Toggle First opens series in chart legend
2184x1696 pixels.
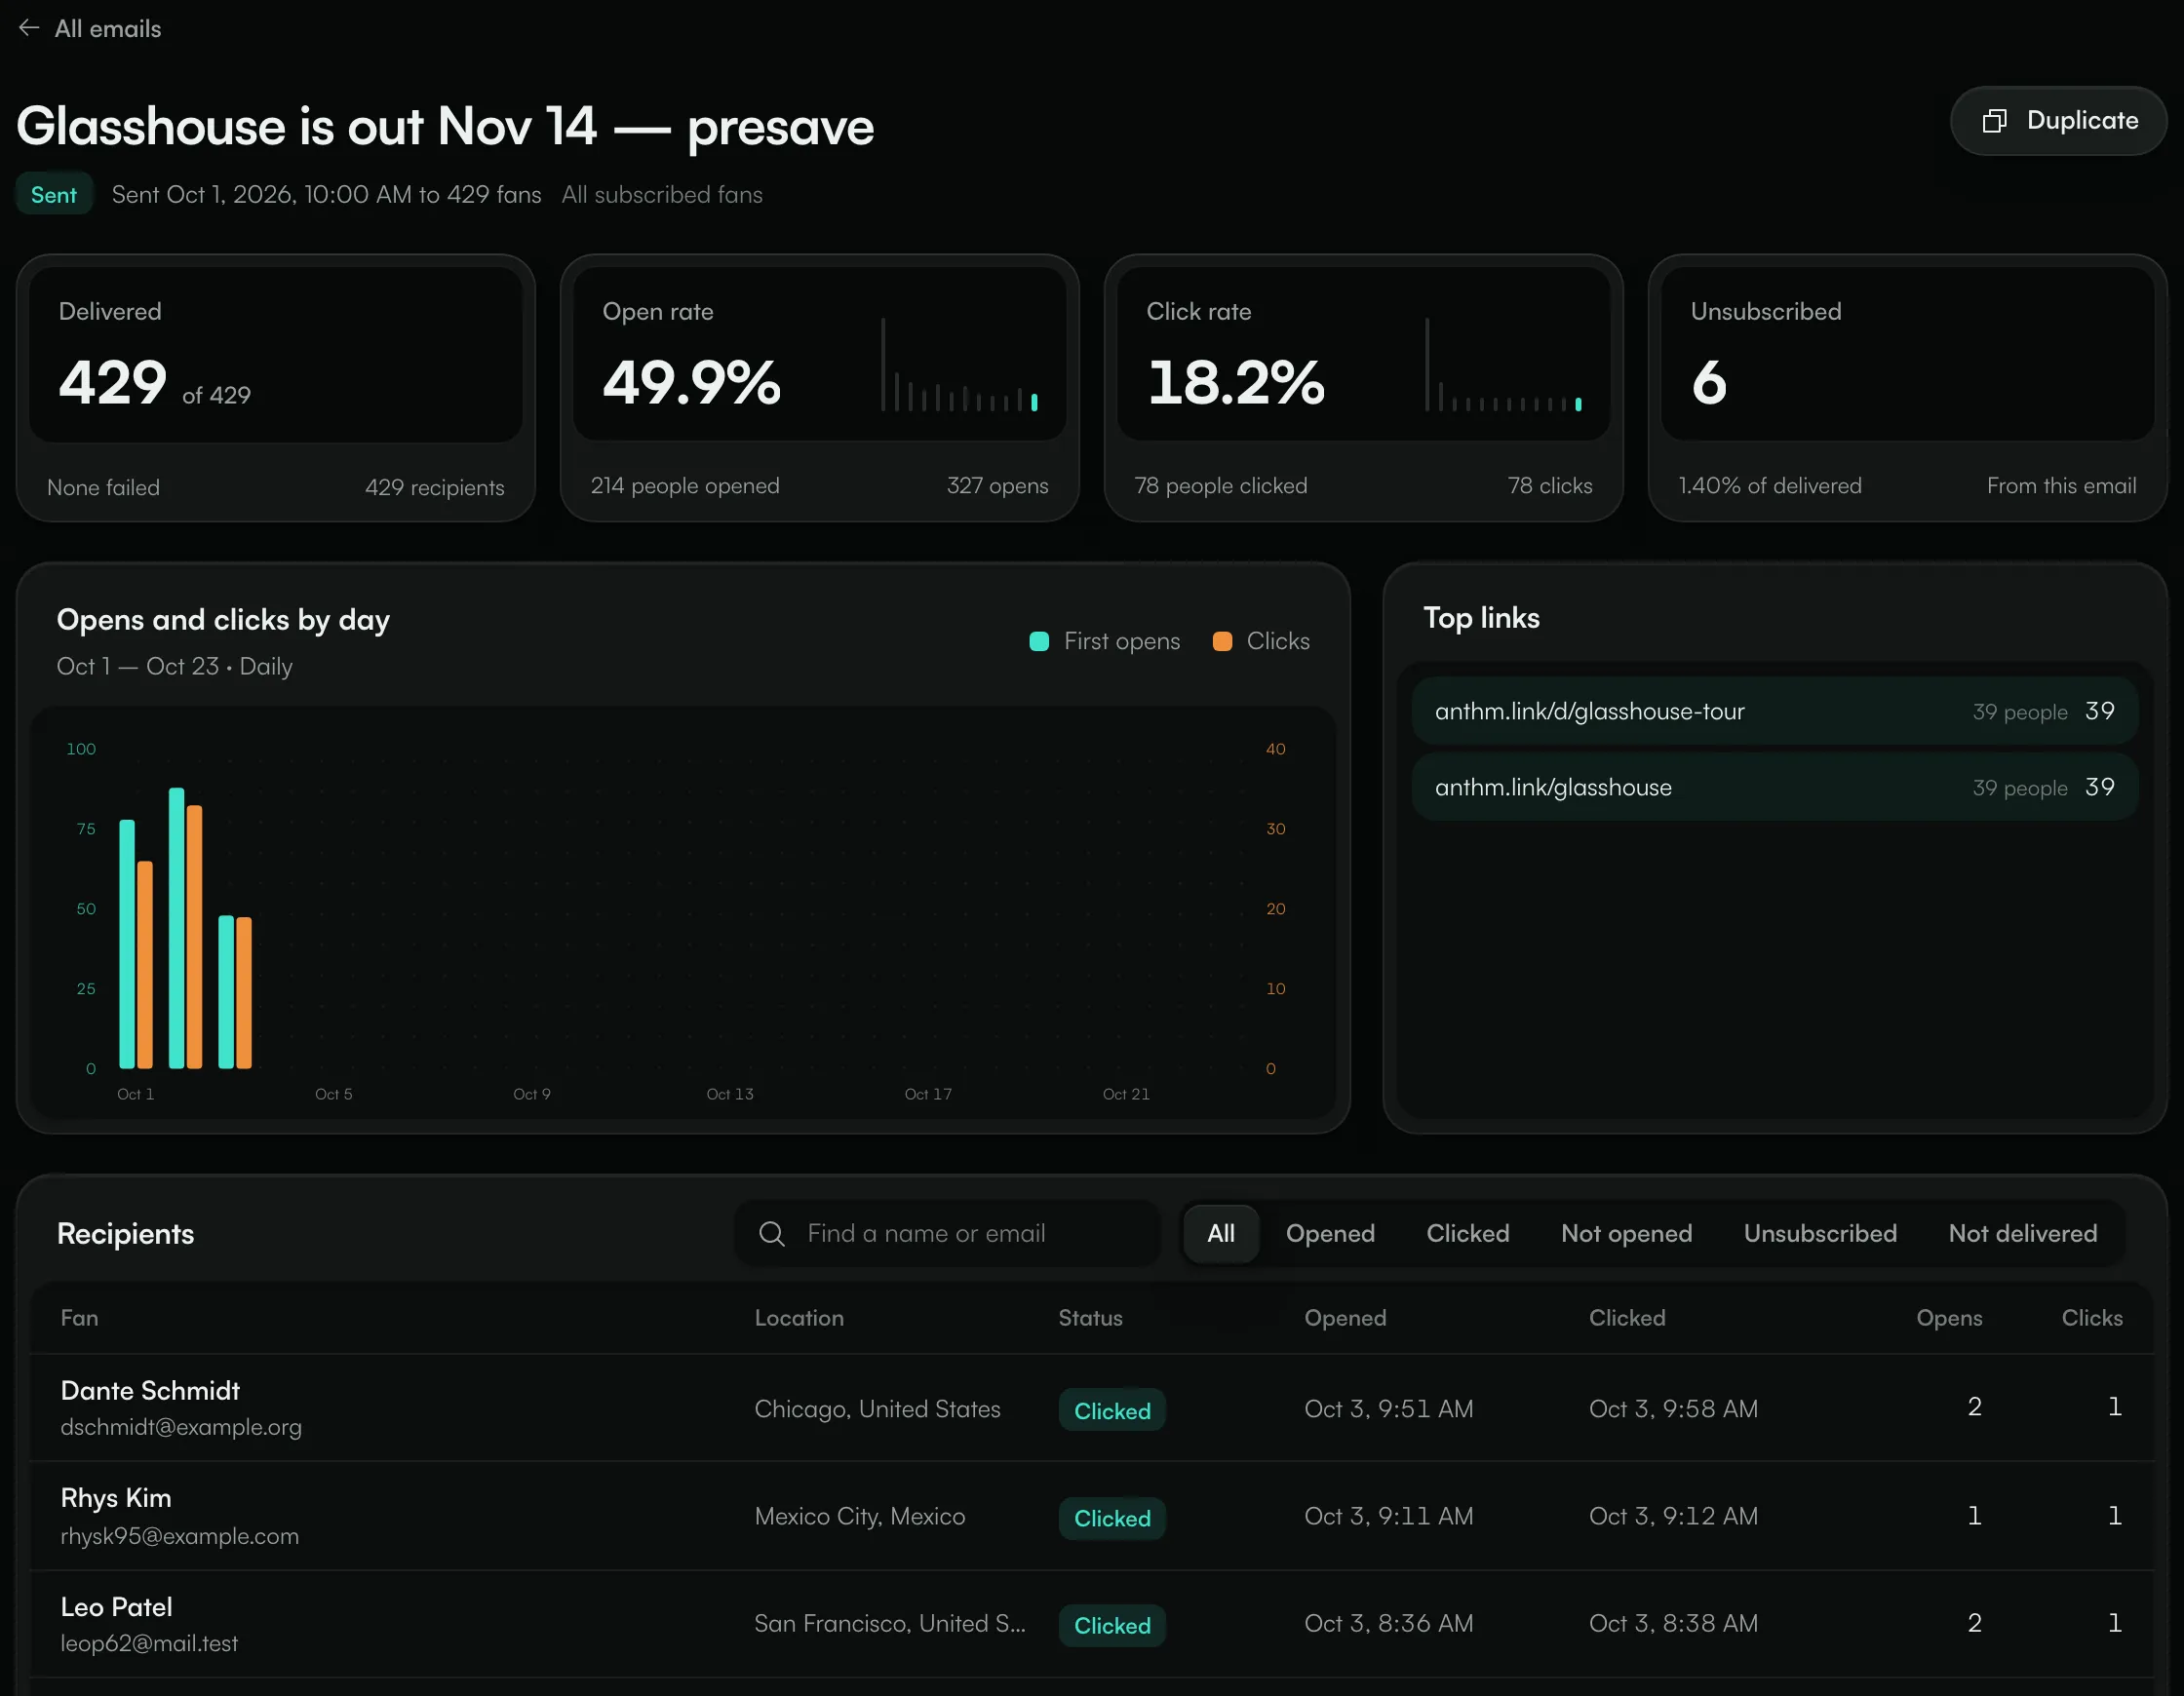pos(1105,641)
